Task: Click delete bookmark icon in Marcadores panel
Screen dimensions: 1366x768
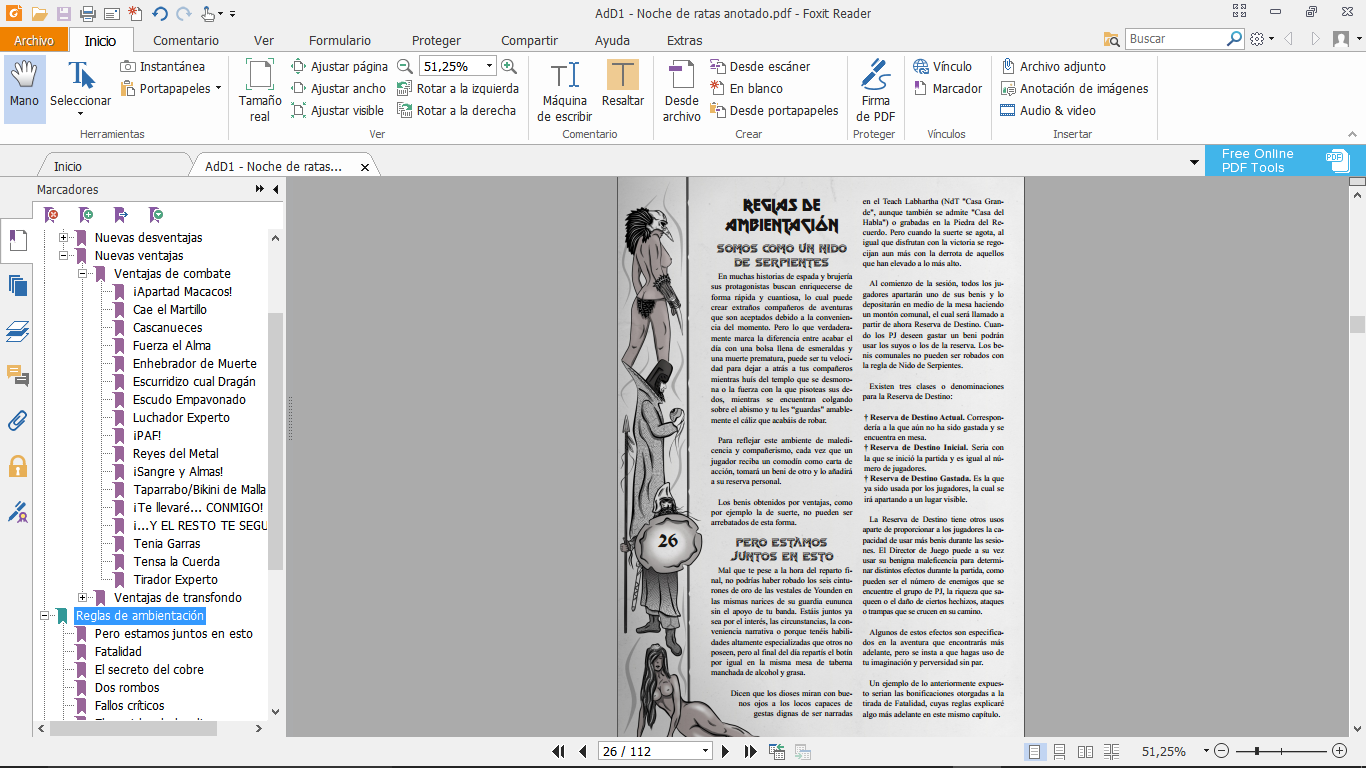Action: pos(52,214)
